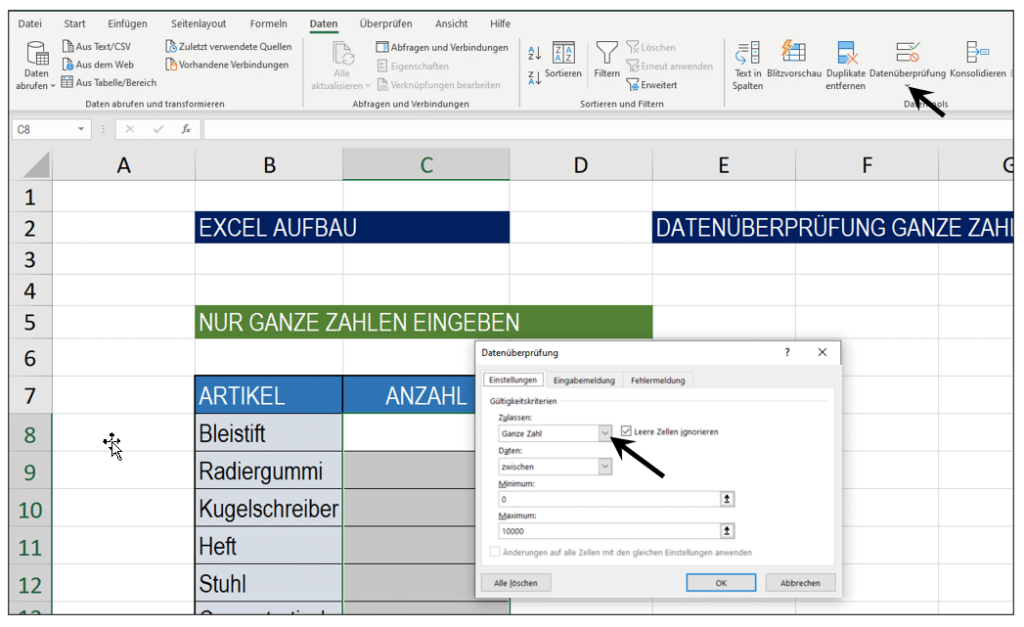The width and height of the screenshot is (1024, 627).
Task: Click the Kugelschreiber cell
Action: [x=268, y=508]
